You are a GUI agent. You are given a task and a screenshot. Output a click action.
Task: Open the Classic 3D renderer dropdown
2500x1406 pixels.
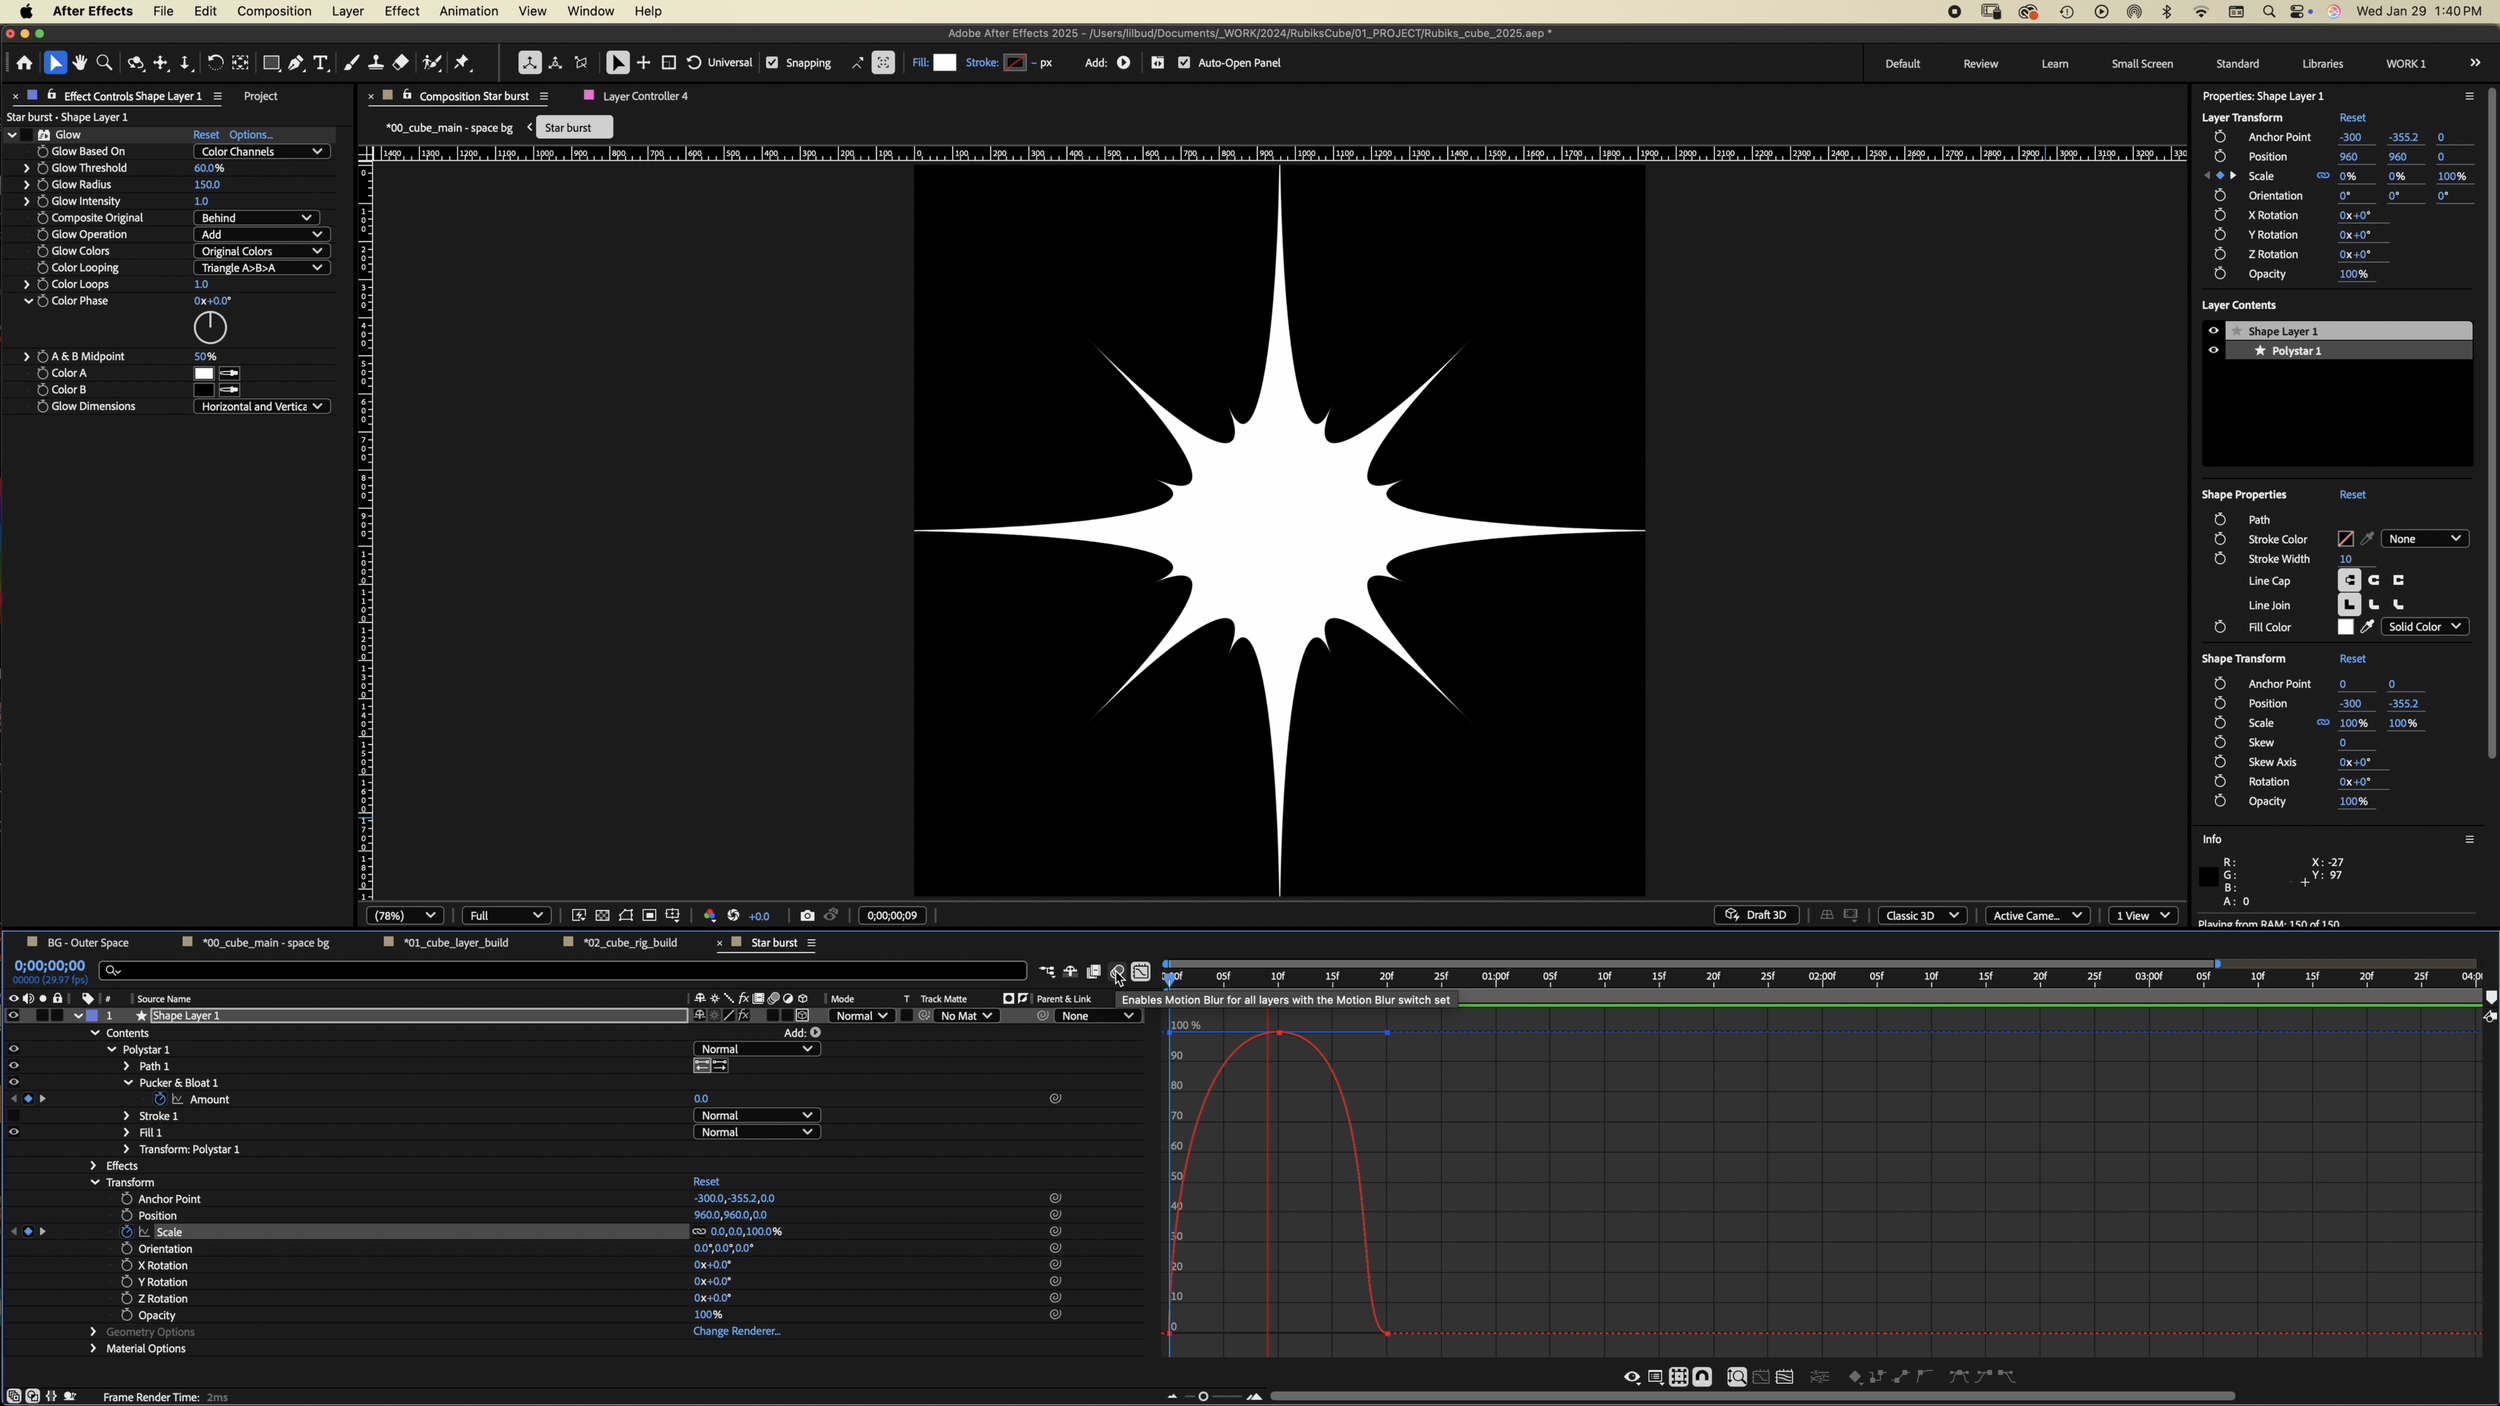pos(1921,916)
